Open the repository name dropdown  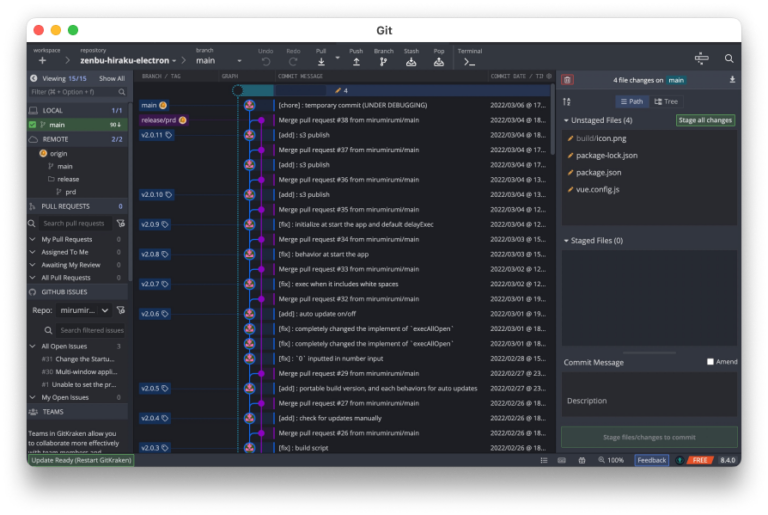(128, 60)
